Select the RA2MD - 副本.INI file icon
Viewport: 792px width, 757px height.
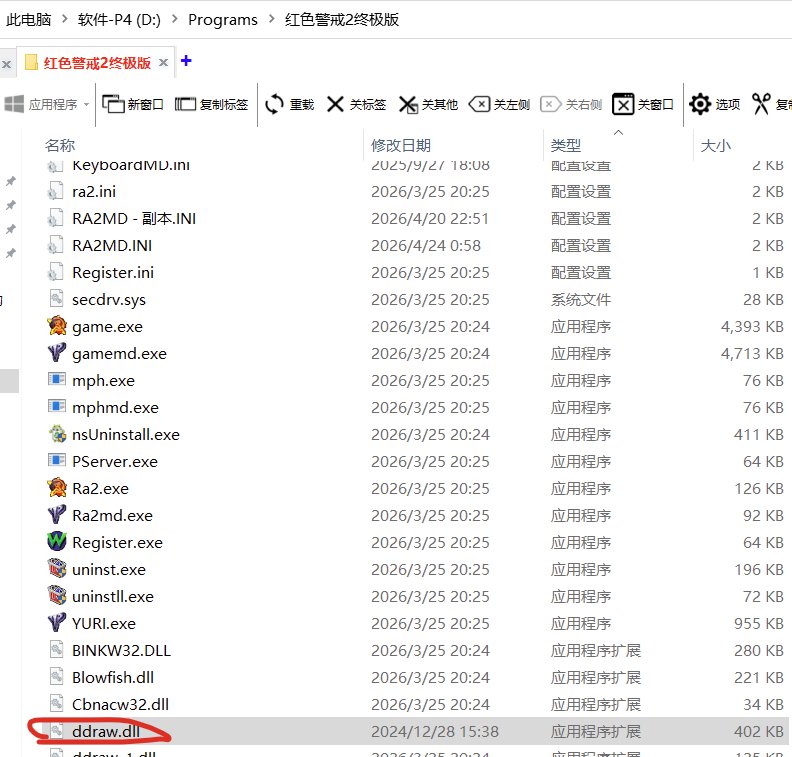tap(56, 218)
